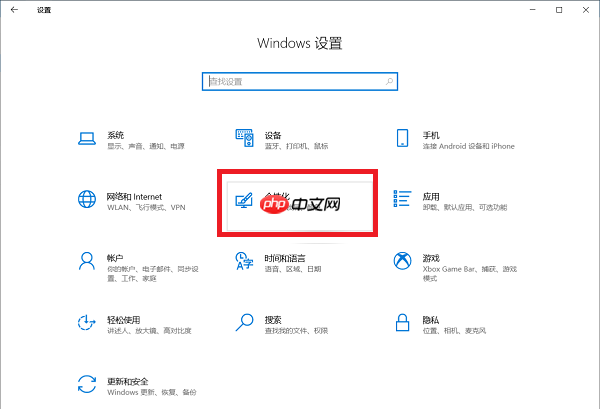Image resolution: width=600 pixels, height=409 pixels.
Task: Click the '卸载、默认应用、可选功能' description
Action: (465, 207)
